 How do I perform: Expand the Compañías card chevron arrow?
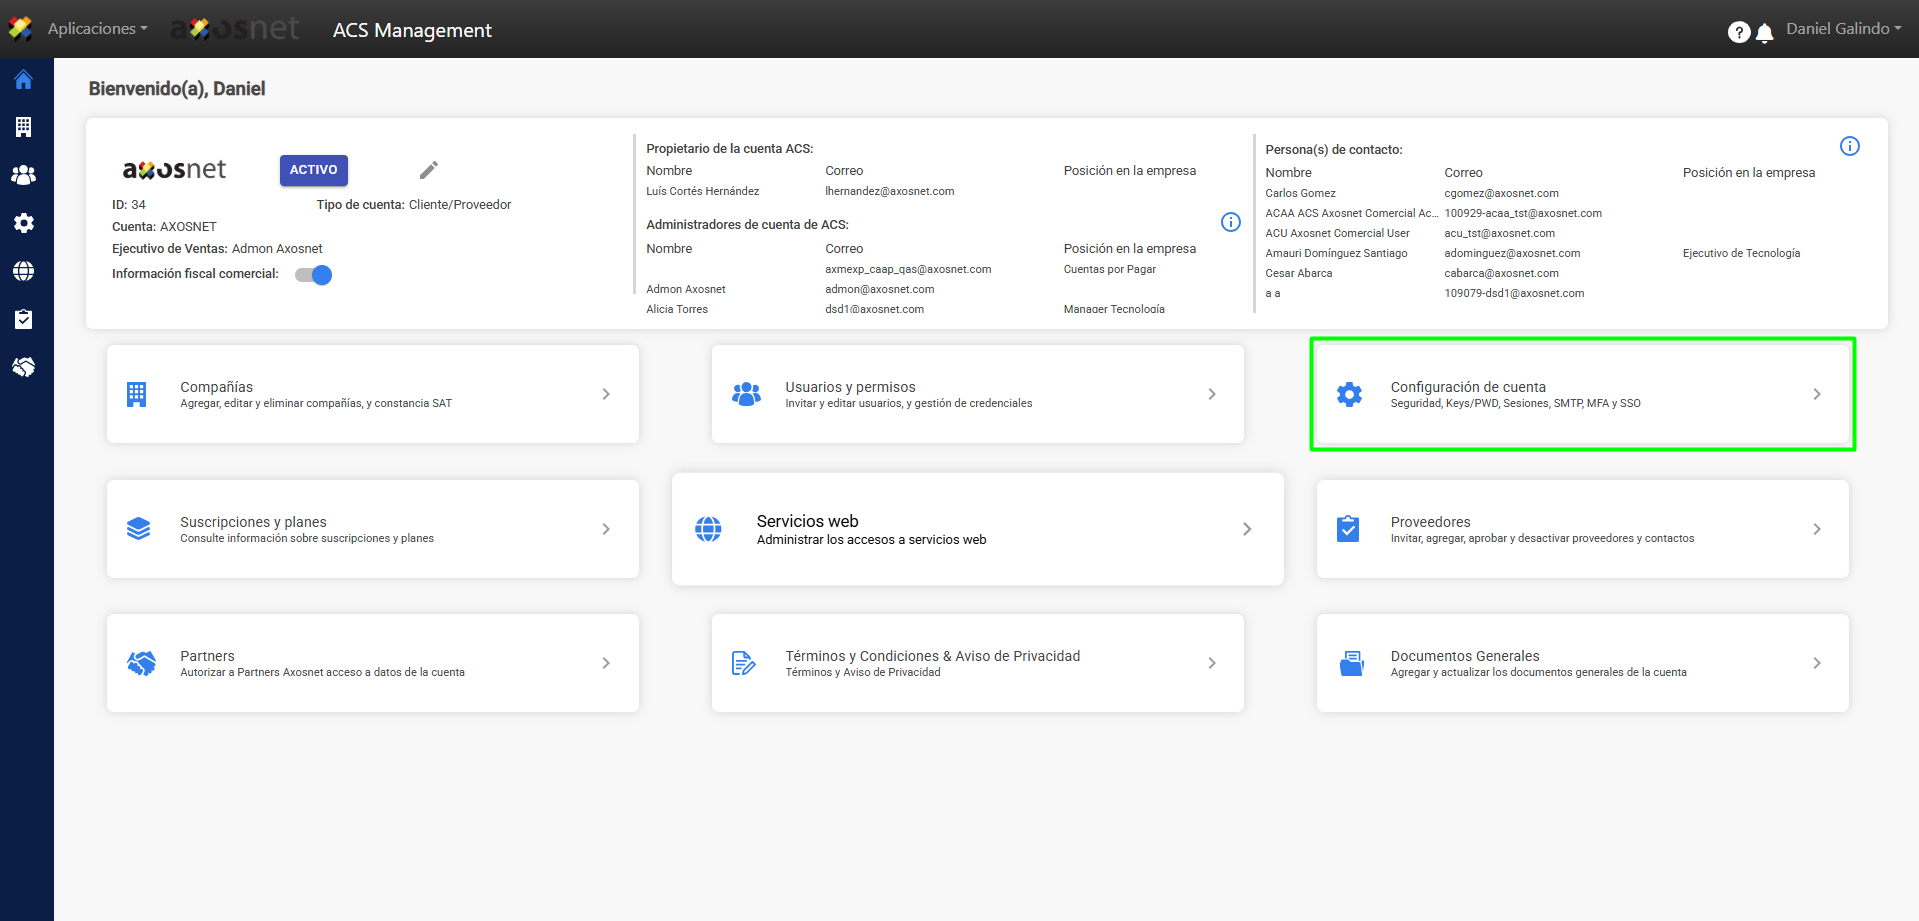(x=606, y=394)
